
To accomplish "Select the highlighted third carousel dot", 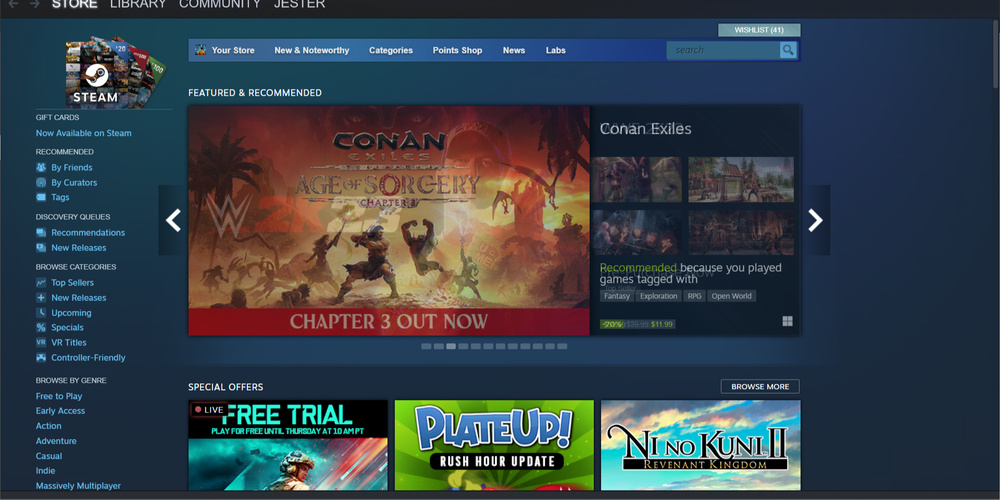I will [x=451, y=346].
